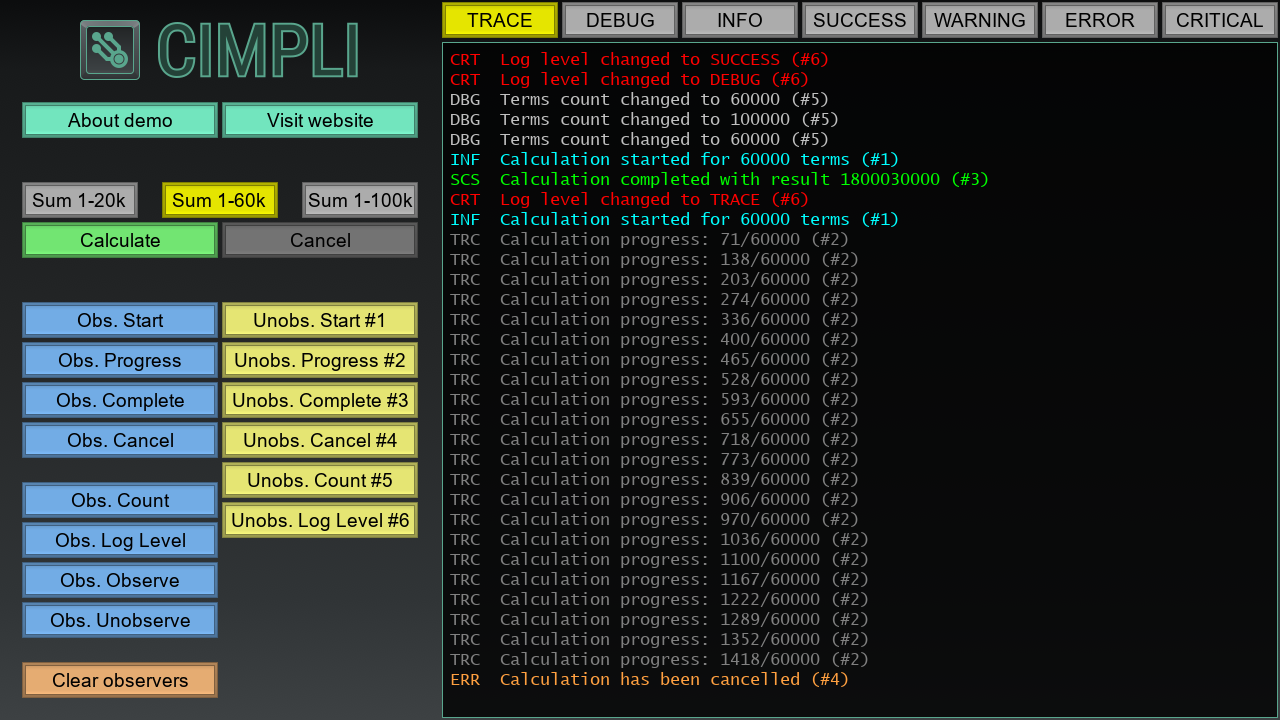Select progress line '400/60000'
The image size is (1280, 720).
tap(655, 340)
